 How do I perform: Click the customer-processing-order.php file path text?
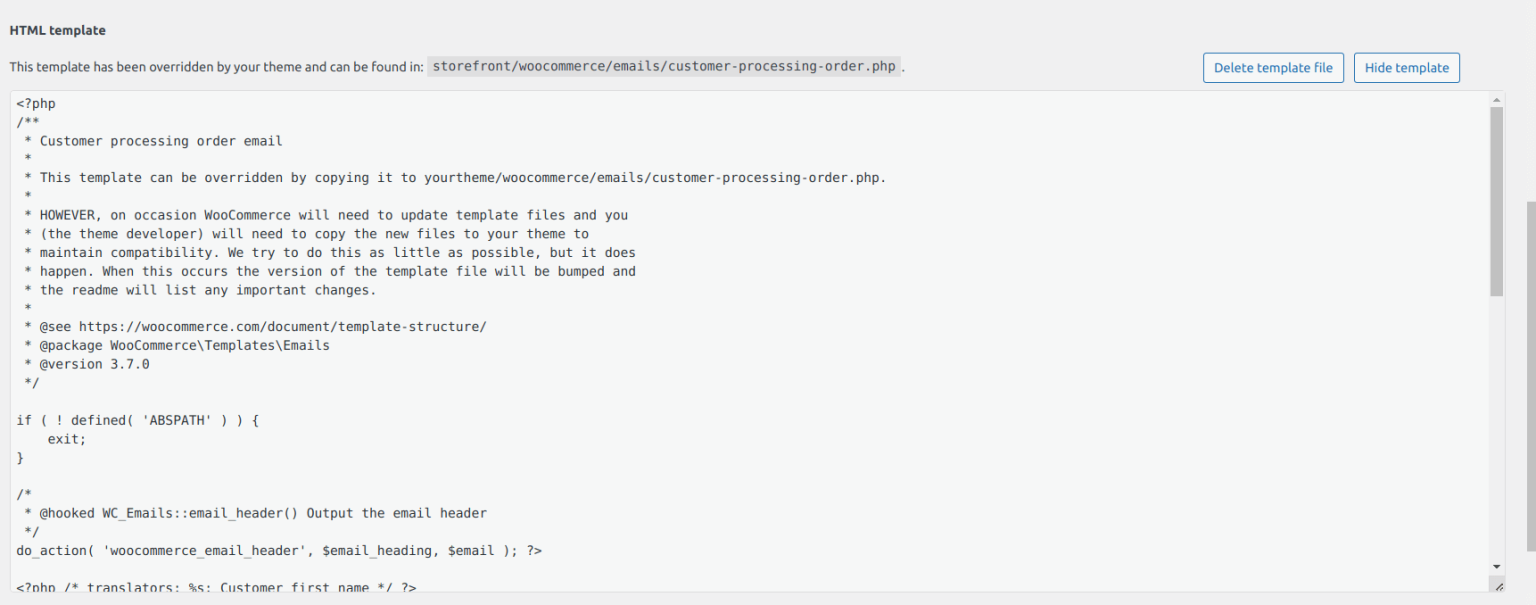[x=664, y=66]
